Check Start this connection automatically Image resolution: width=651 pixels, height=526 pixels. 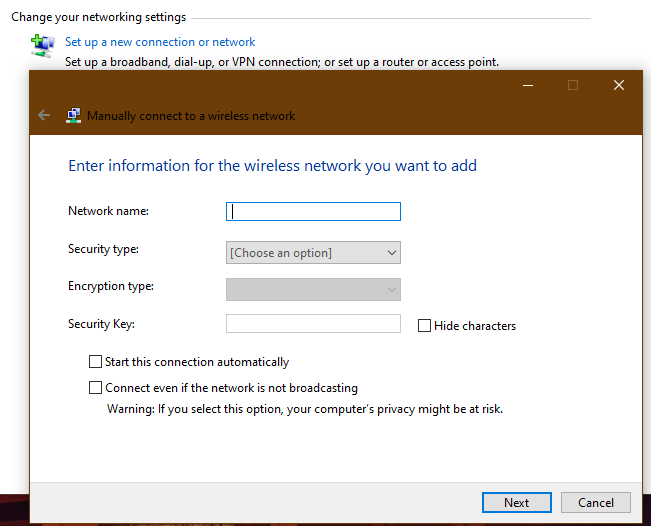95,362
